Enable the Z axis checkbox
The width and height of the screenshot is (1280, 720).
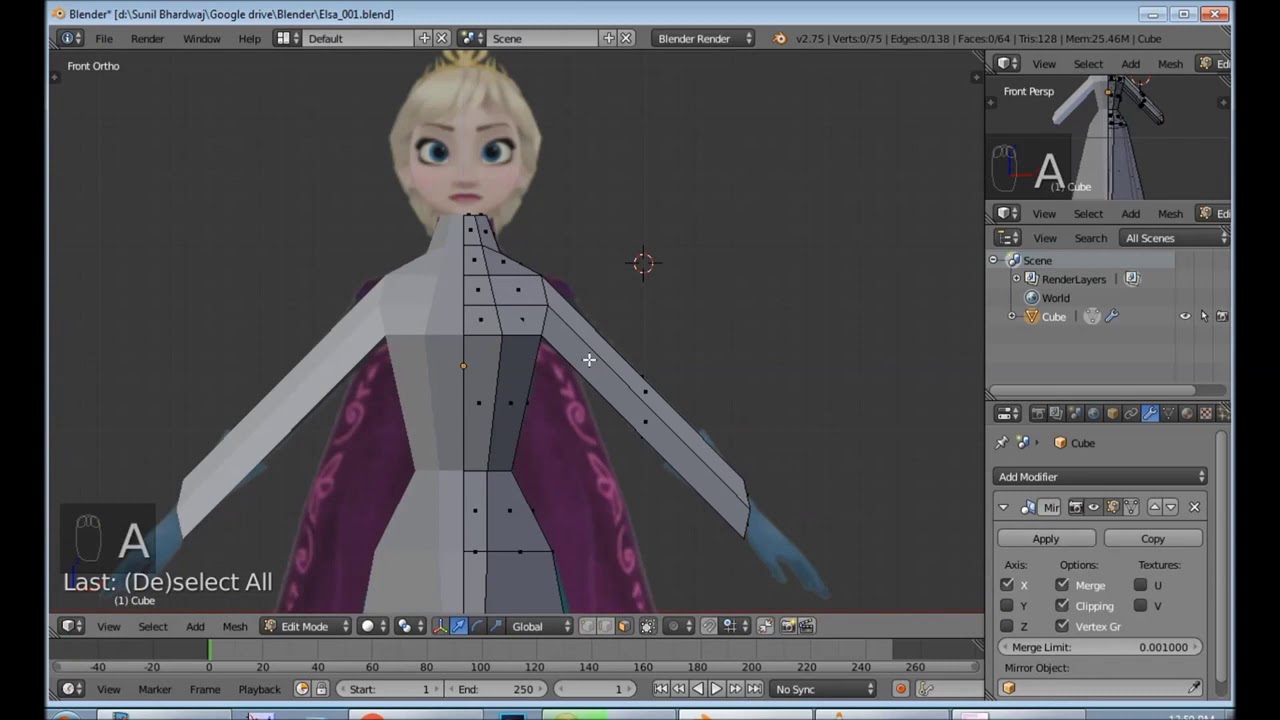pyautogui.click(x=1007, y=626)
